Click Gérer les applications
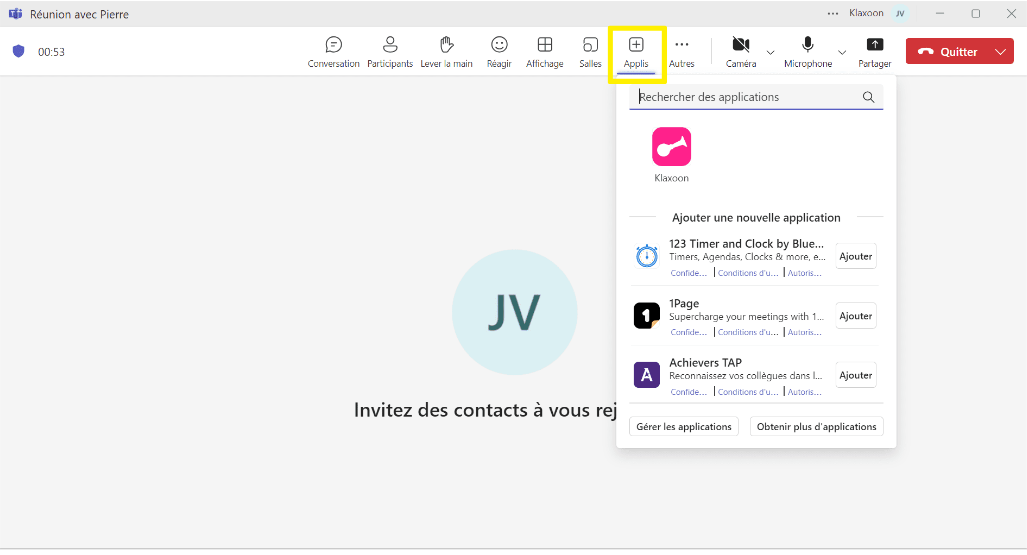This screenshot has height=555, width=1027. [684, 427]
